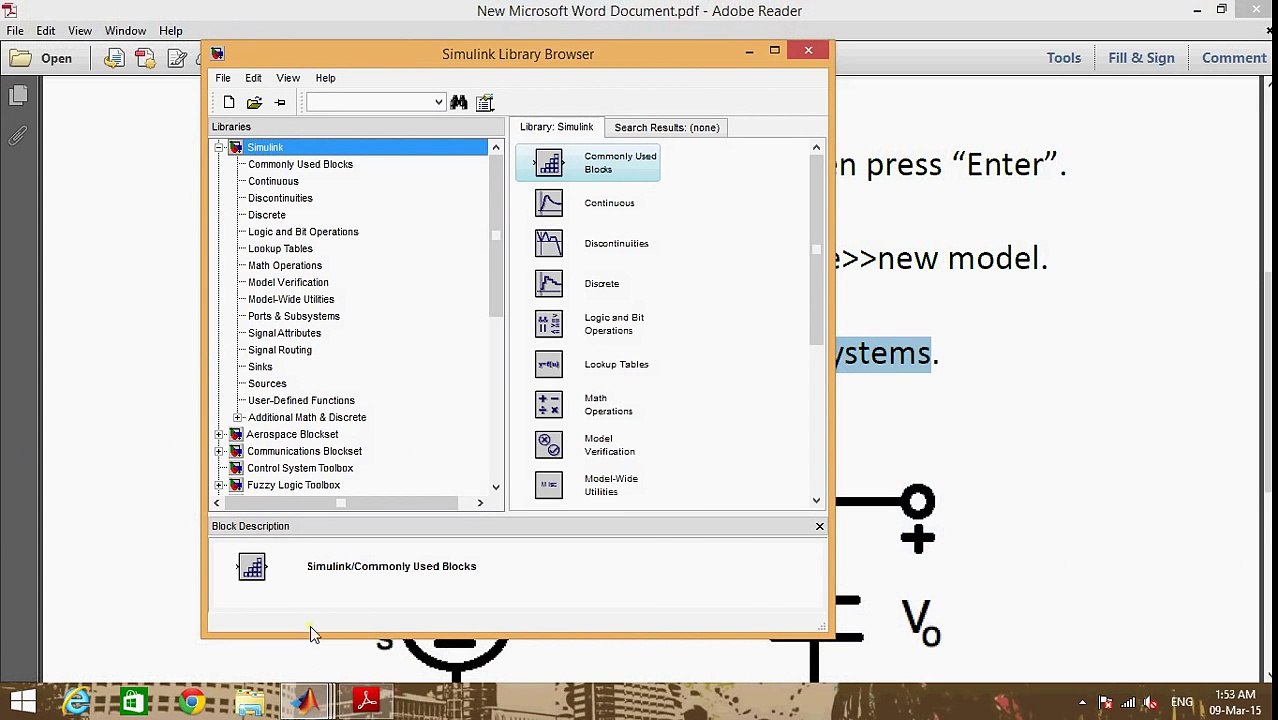Open the Comment pane in Adobe Reader
This screenshot has height=720, width=1278.
1234,58
